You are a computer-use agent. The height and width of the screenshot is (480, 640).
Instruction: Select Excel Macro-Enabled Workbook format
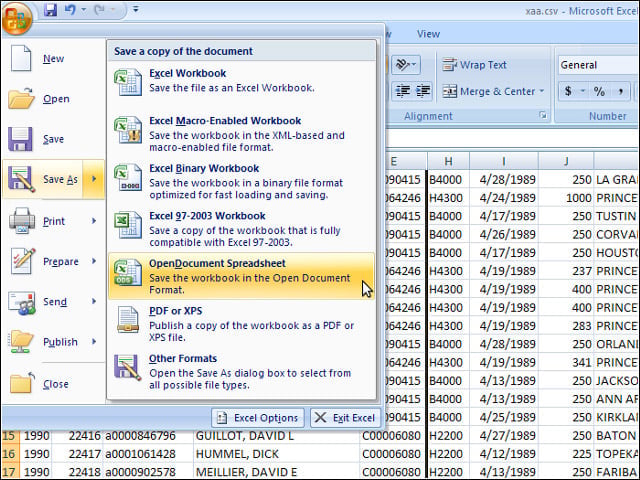(x=241, y=134)
